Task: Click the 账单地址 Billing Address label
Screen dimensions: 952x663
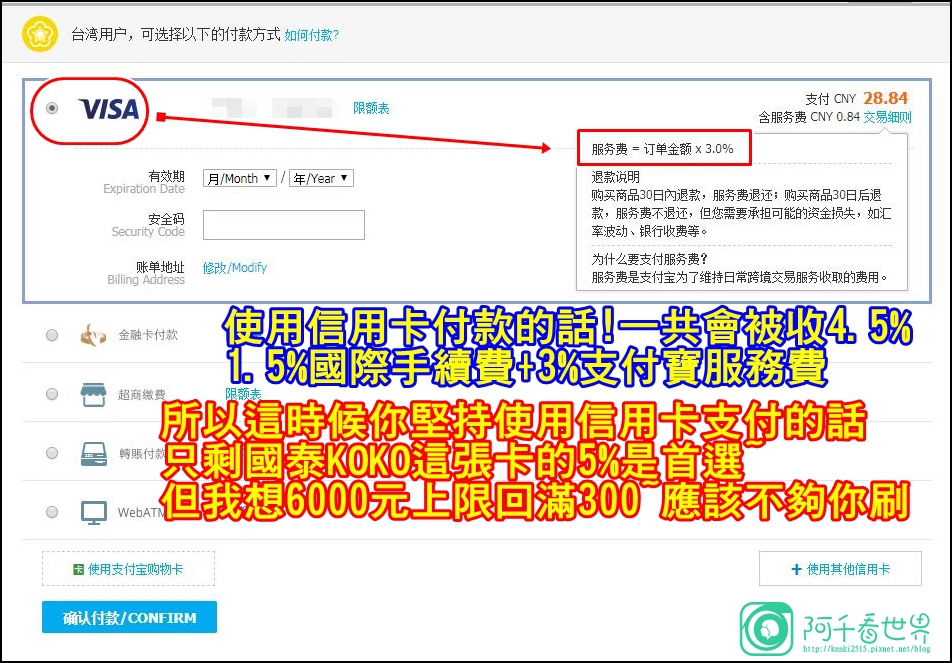Action: pyautogui.click(x=146, y=273)
